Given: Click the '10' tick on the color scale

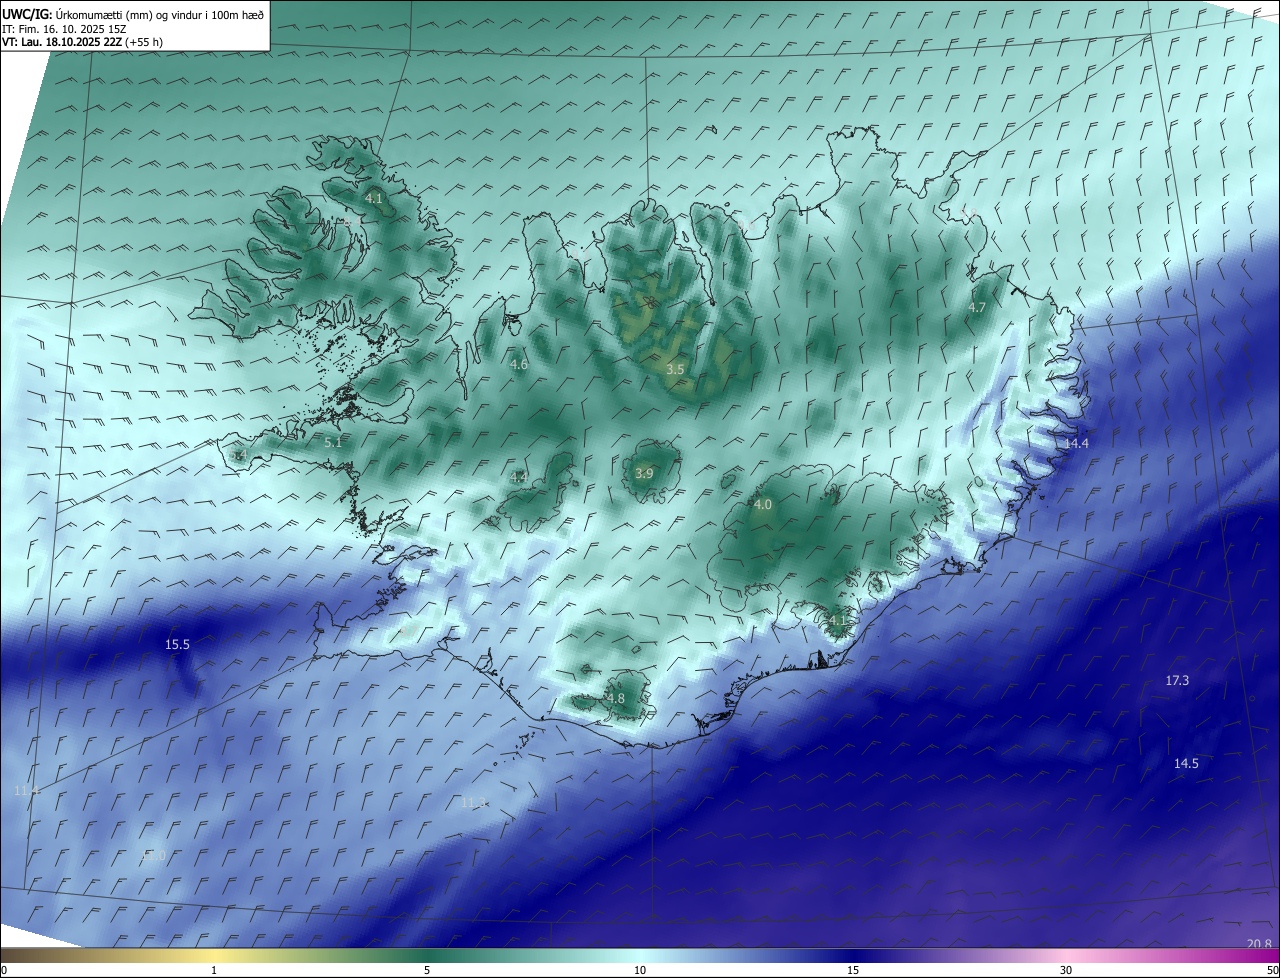Looking at the screenshot, I should 640,970.
